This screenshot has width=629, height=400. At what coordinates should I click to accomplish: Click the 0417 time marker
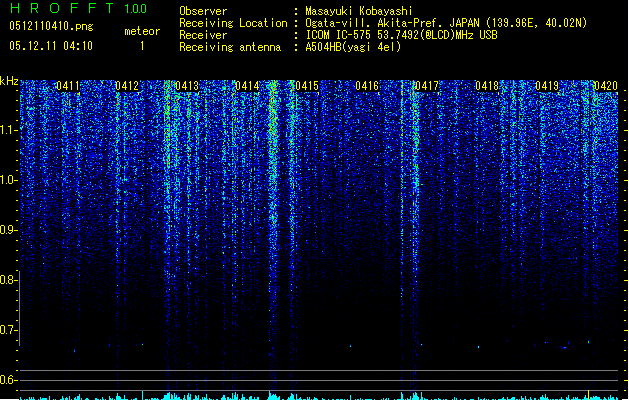[427, 86]
